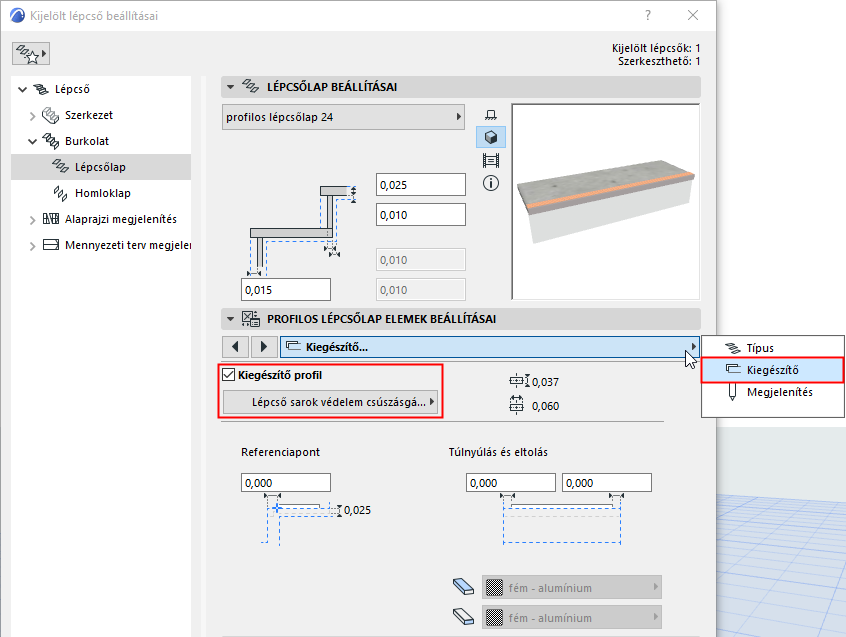
Task: Open Lépcső sarok védelem csúszásgá... selector
Action: [x=330, y=402]
